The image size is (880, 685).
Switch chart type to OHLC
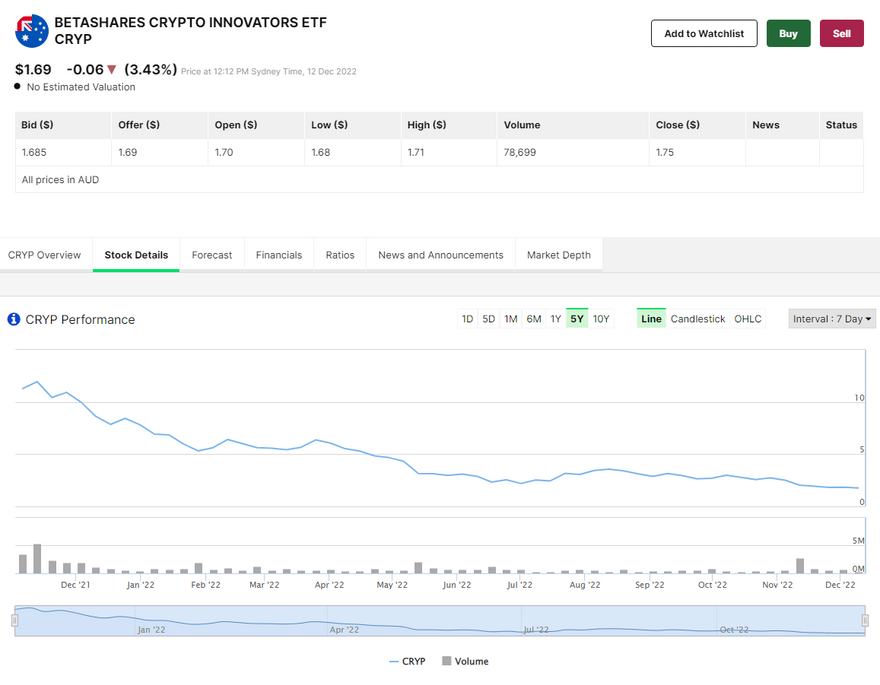click(x=748, y=319)
